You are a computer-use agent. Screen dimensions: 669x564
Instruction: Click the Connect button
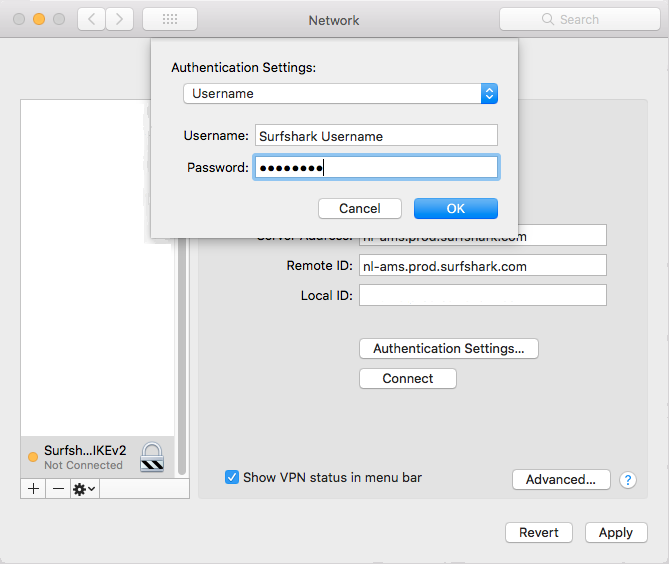pos(408,378)
